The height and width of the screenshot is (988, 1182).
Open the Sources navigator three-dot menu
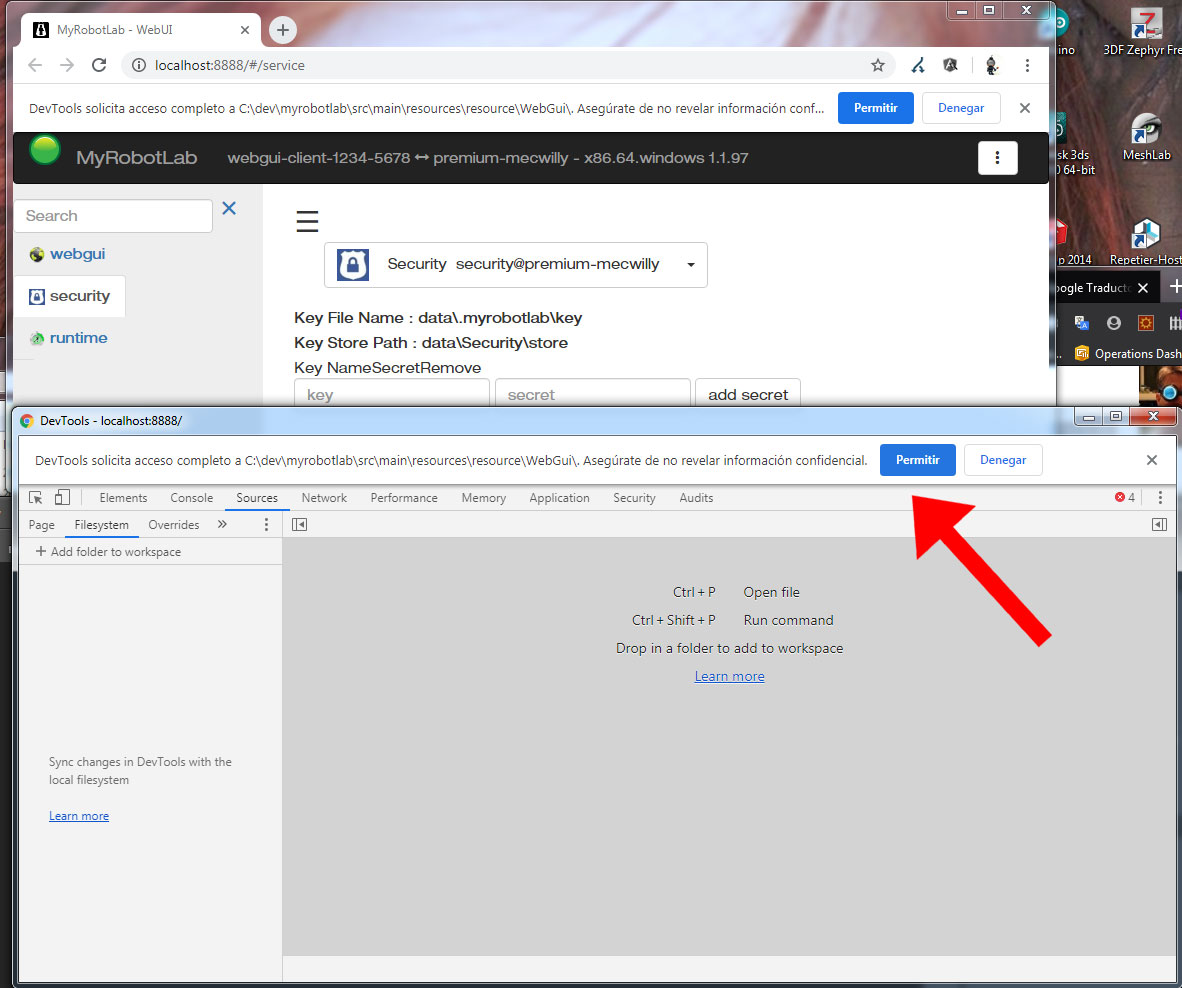point(266,525)
